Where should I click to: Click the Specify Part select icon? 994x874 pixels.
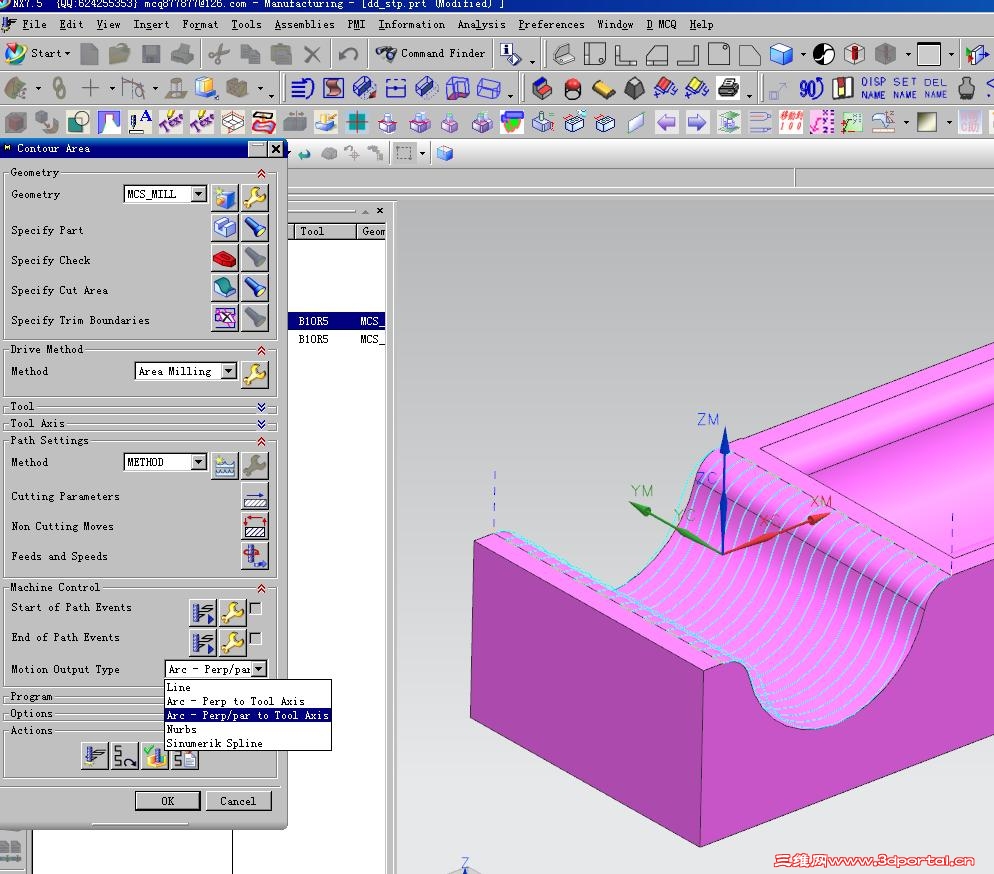coord(225,229)
